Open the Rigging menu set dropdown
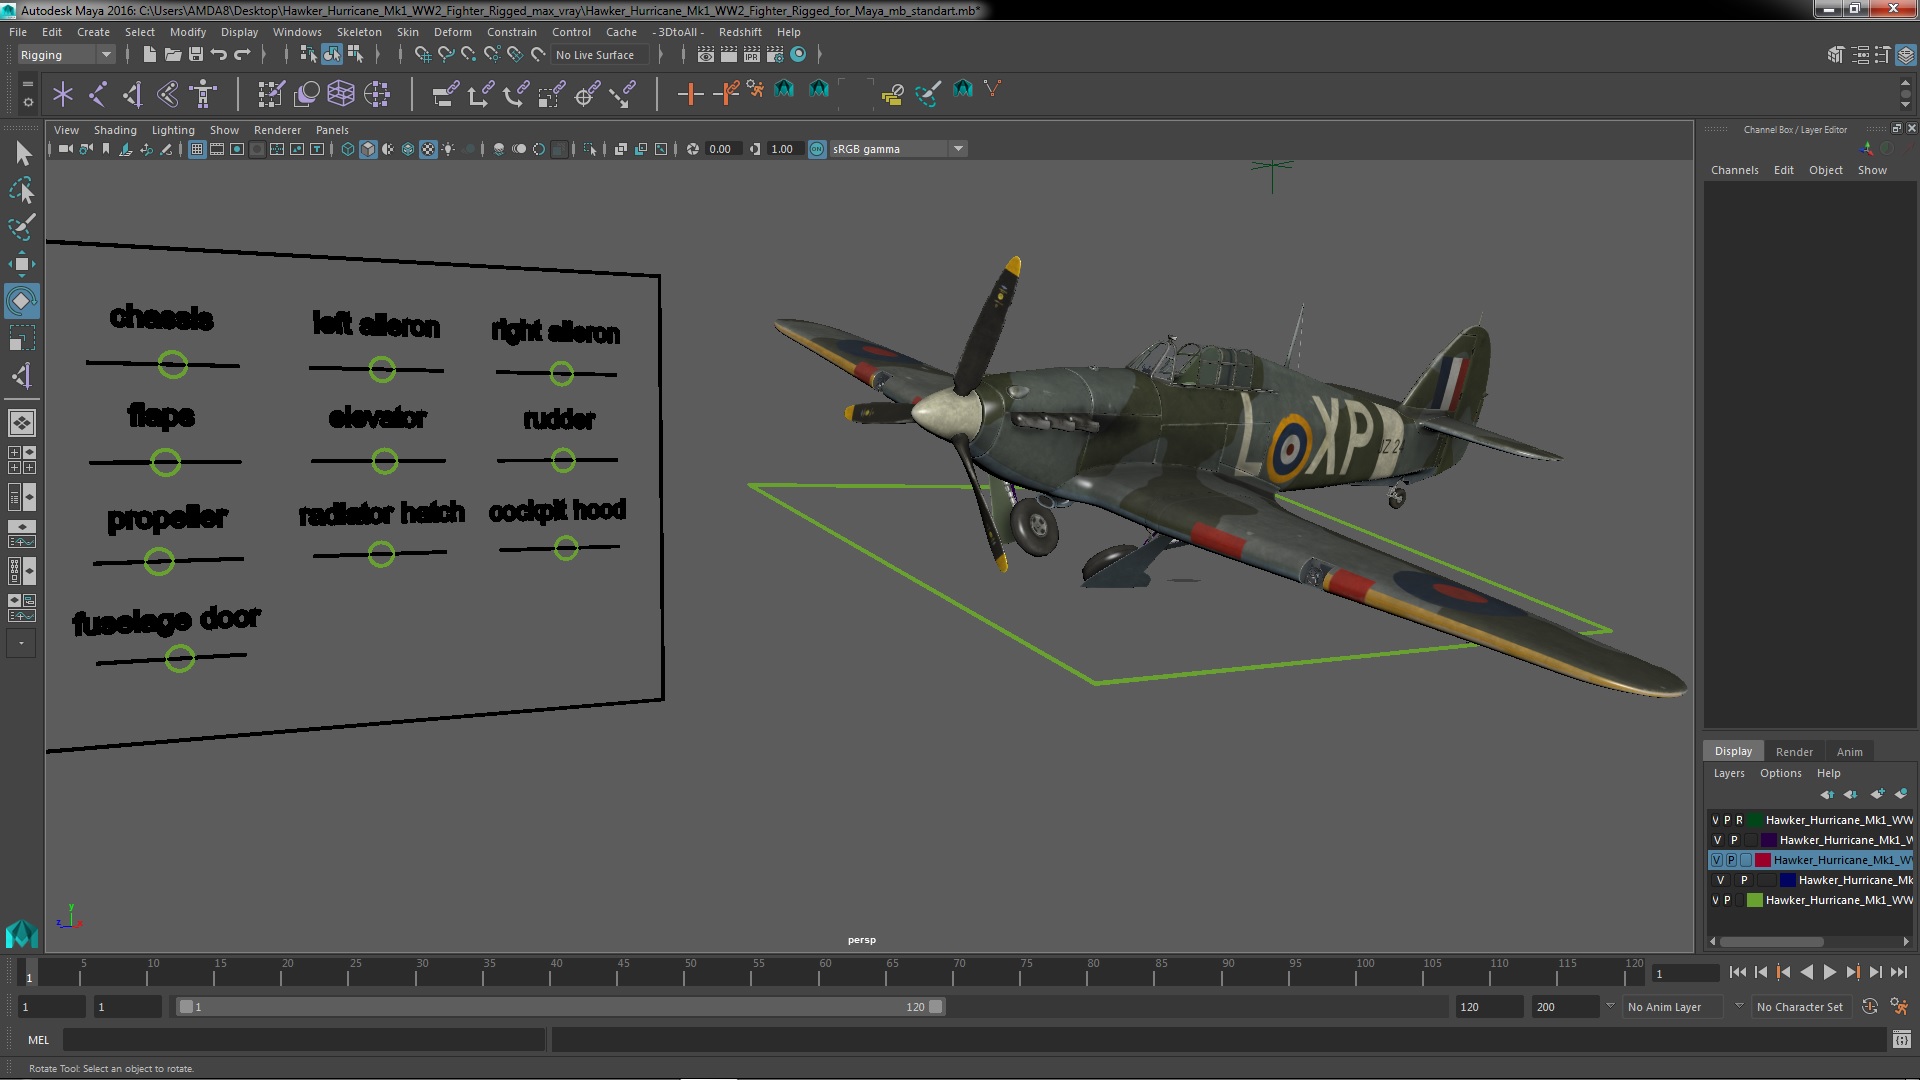This screenshot has height=1080, width=1920. [x=67, y=55]
